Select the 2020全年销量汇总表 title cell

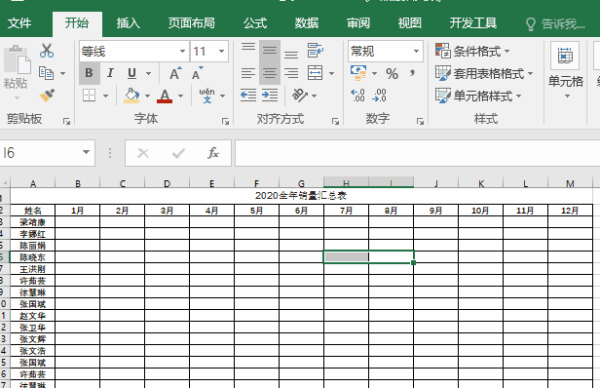301,196
